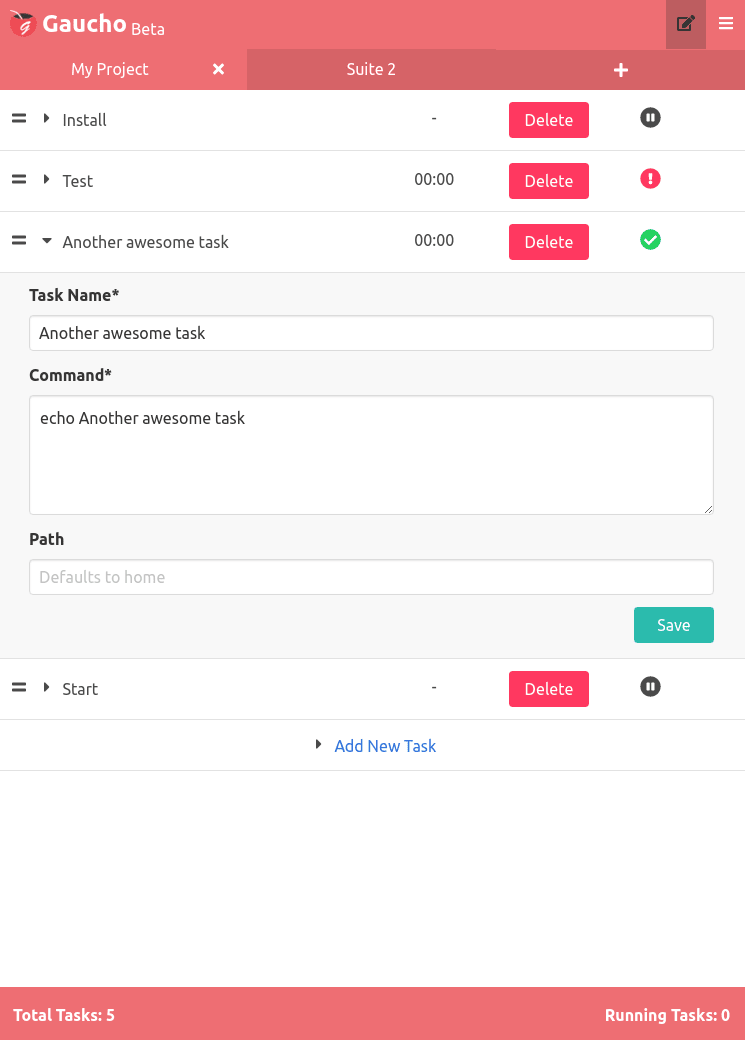Expand the Install task details

(46, 119)
